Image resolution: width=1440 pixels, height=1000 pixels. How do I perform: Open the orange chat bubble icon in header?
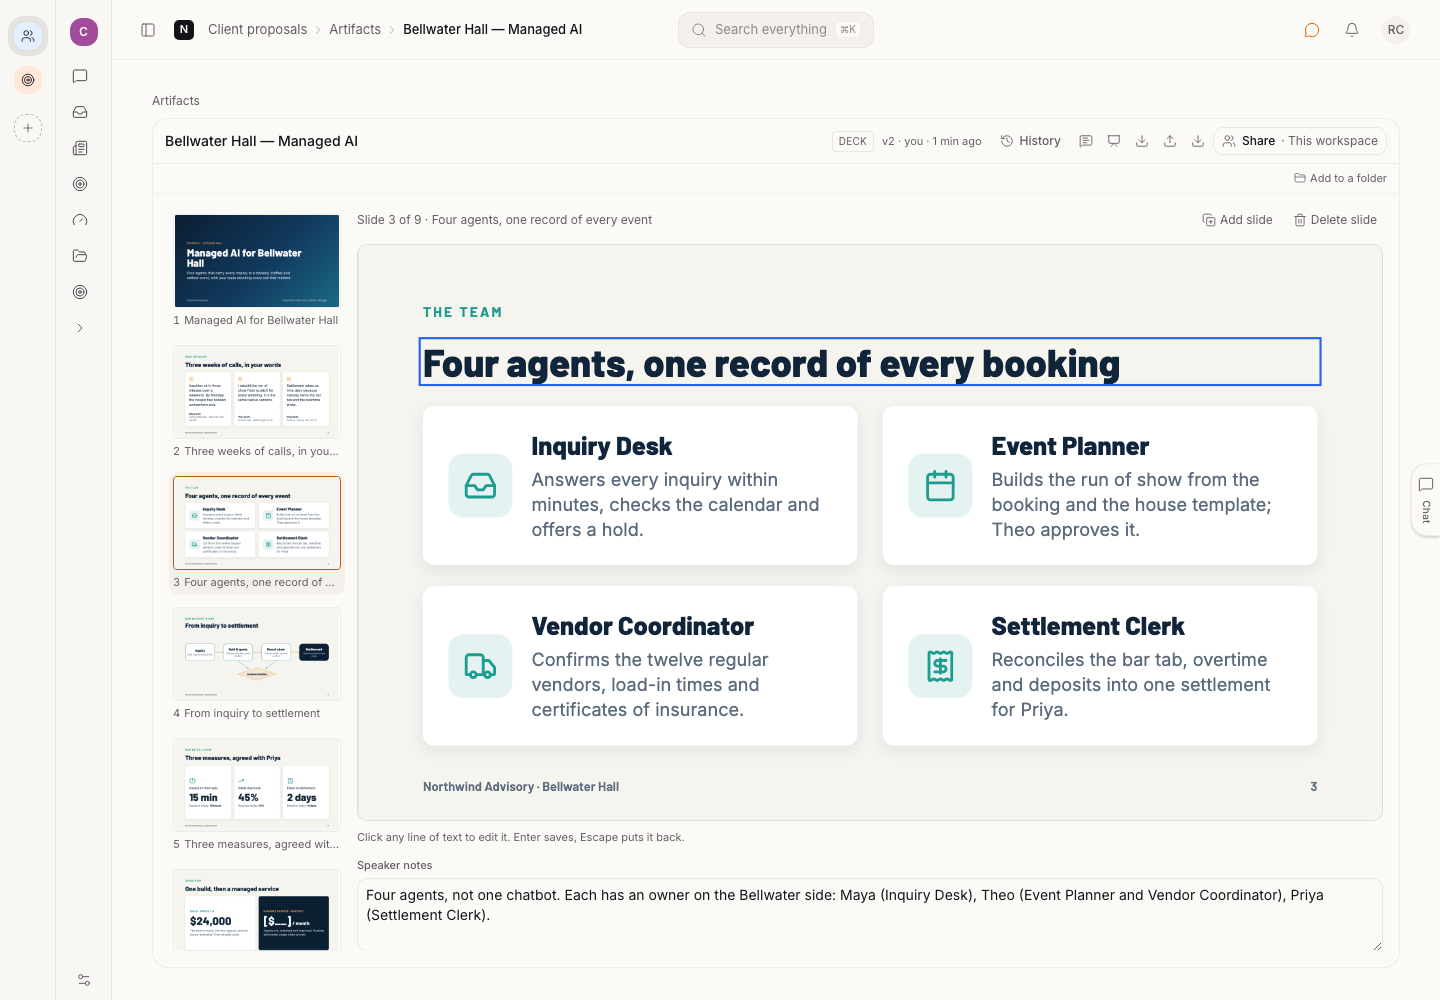click(x=1312, y=30)
